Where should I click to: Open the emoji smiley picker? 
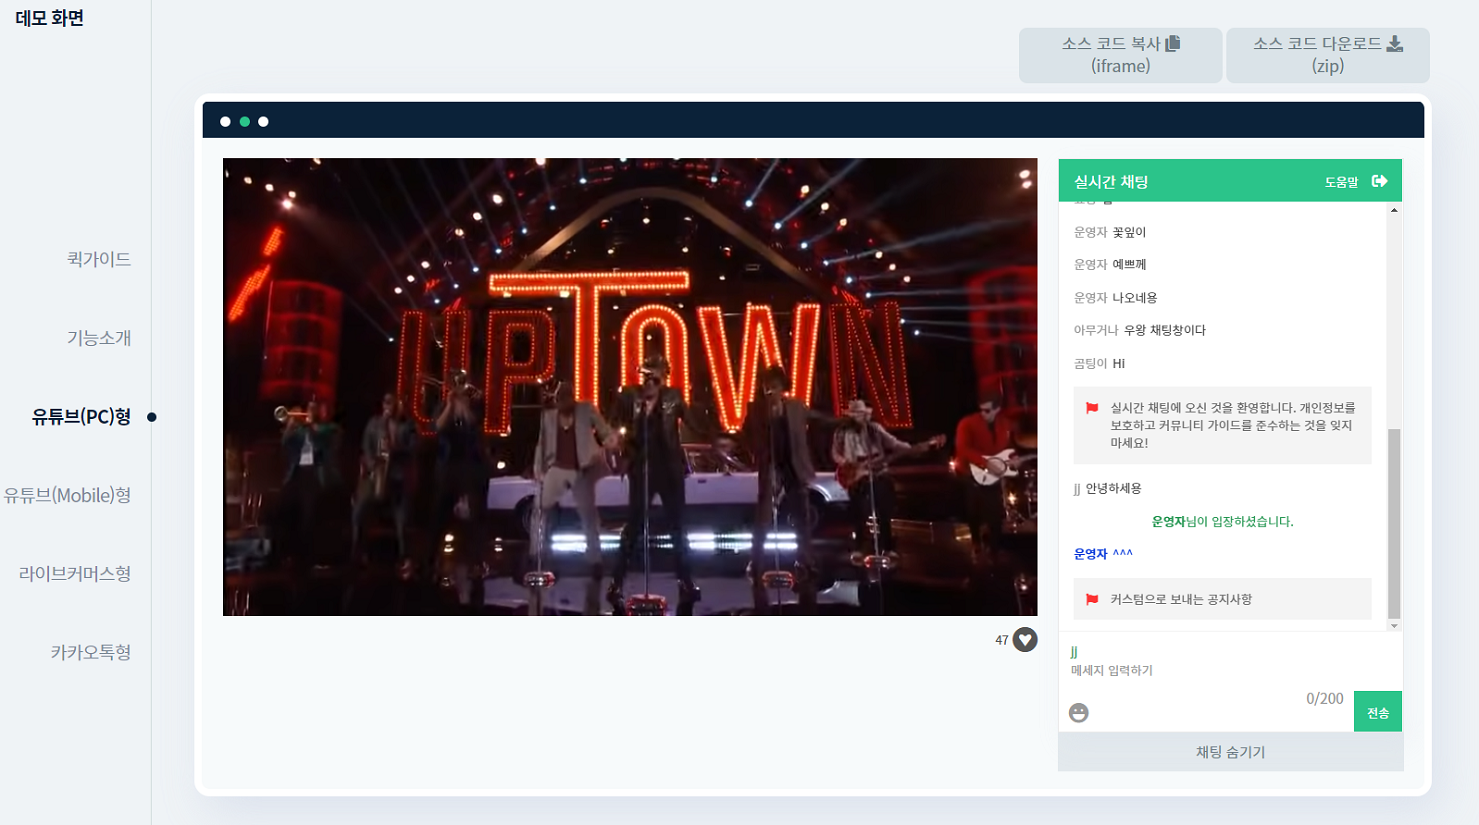click(x=1078, y=712)
